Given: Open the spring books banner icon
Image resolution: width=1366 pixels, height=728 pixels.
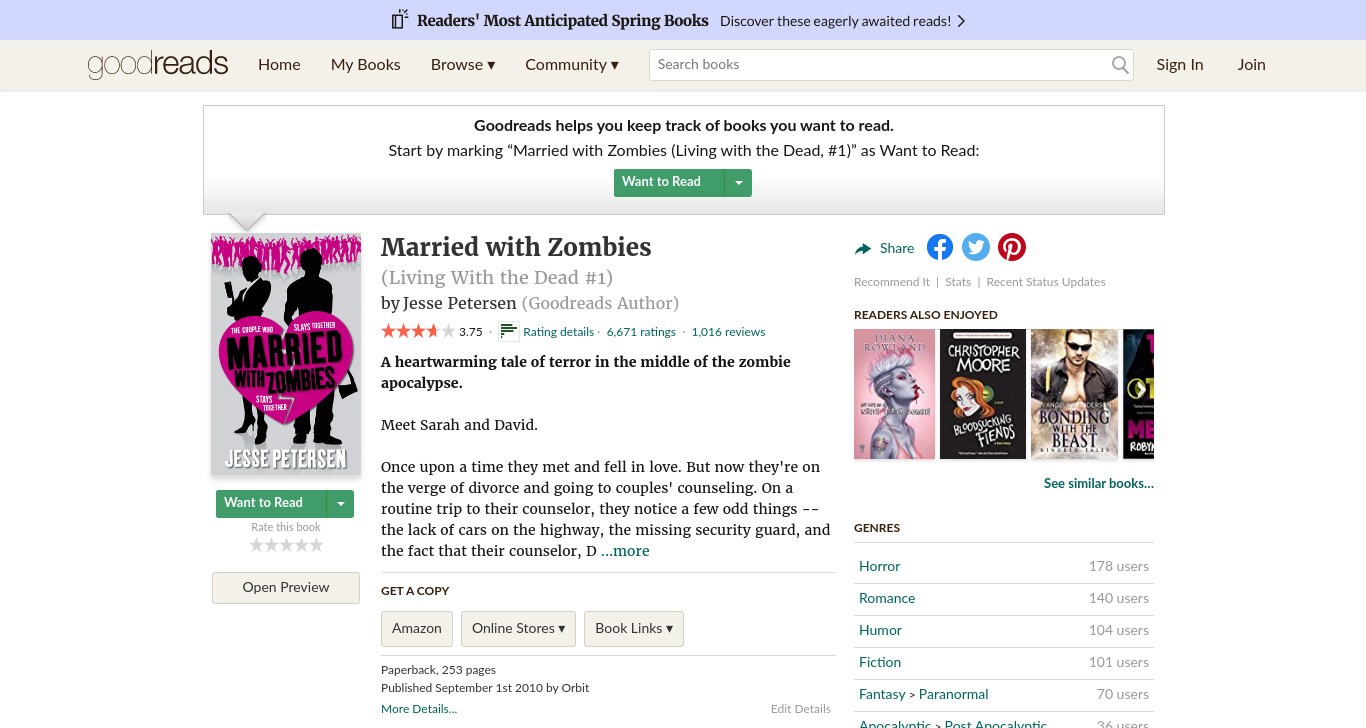Looking at the screenshot, I should pyautogui.click(x=400, y=20).
